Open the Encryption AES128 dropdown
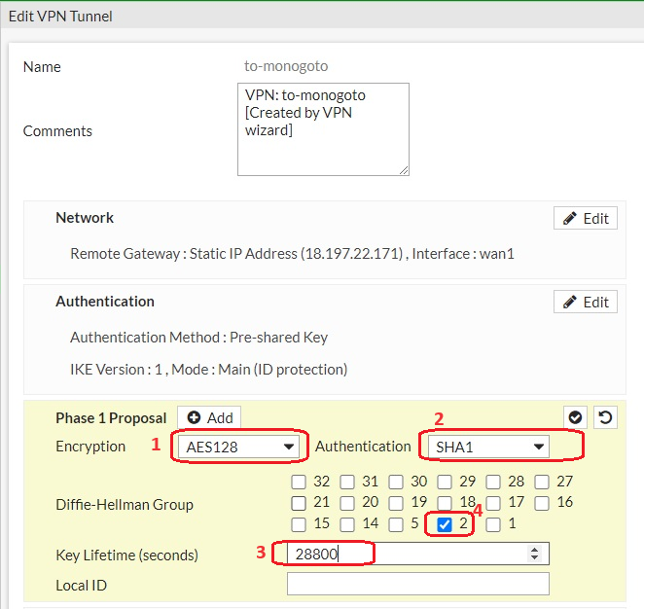 coord(239,446)
